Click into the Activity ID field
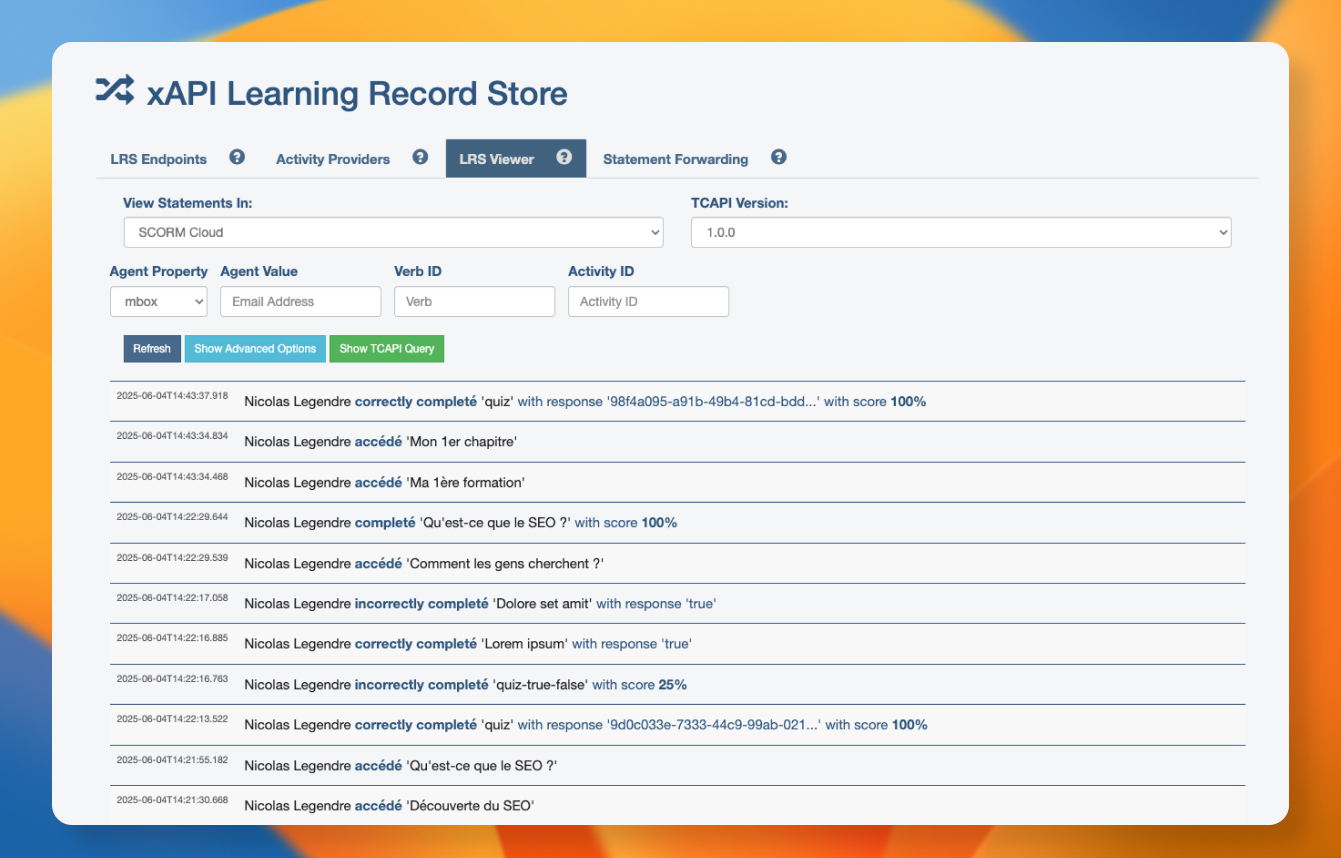Screen dimensions: 1341x858 (648, 301)
